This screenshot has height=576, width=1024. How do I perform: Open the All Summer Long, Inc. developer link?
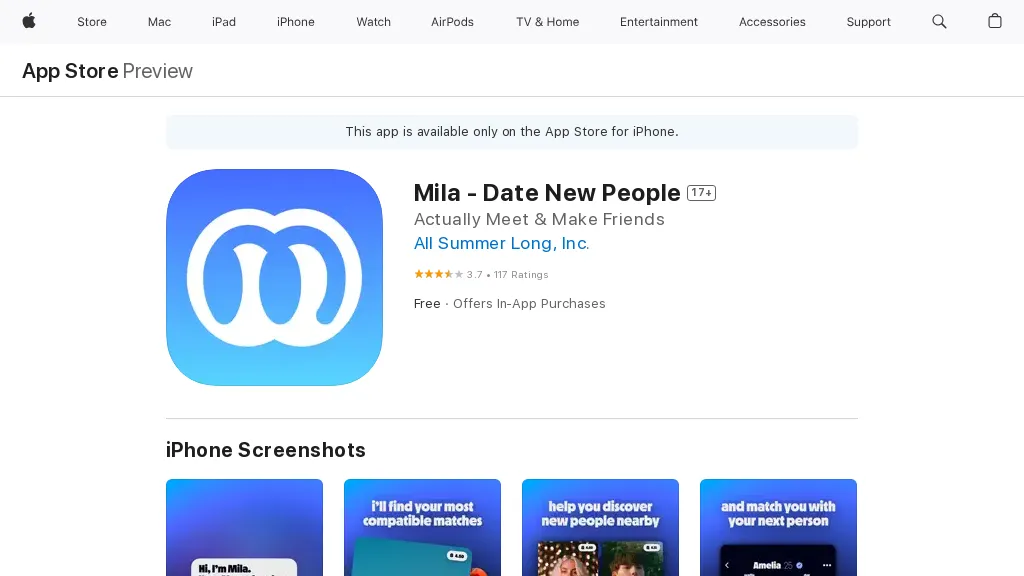click(502, 244)
